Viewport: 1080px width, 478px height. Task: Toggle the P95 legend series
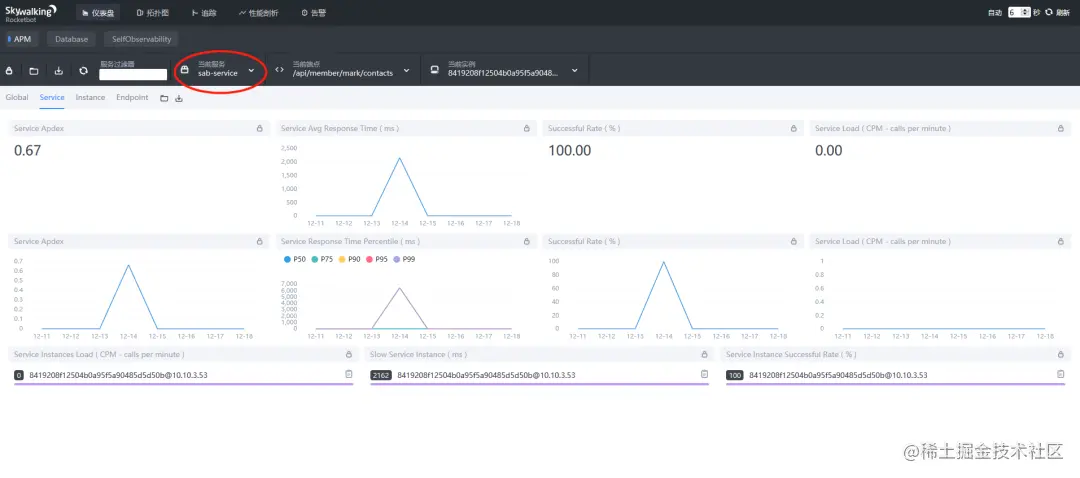377,260
